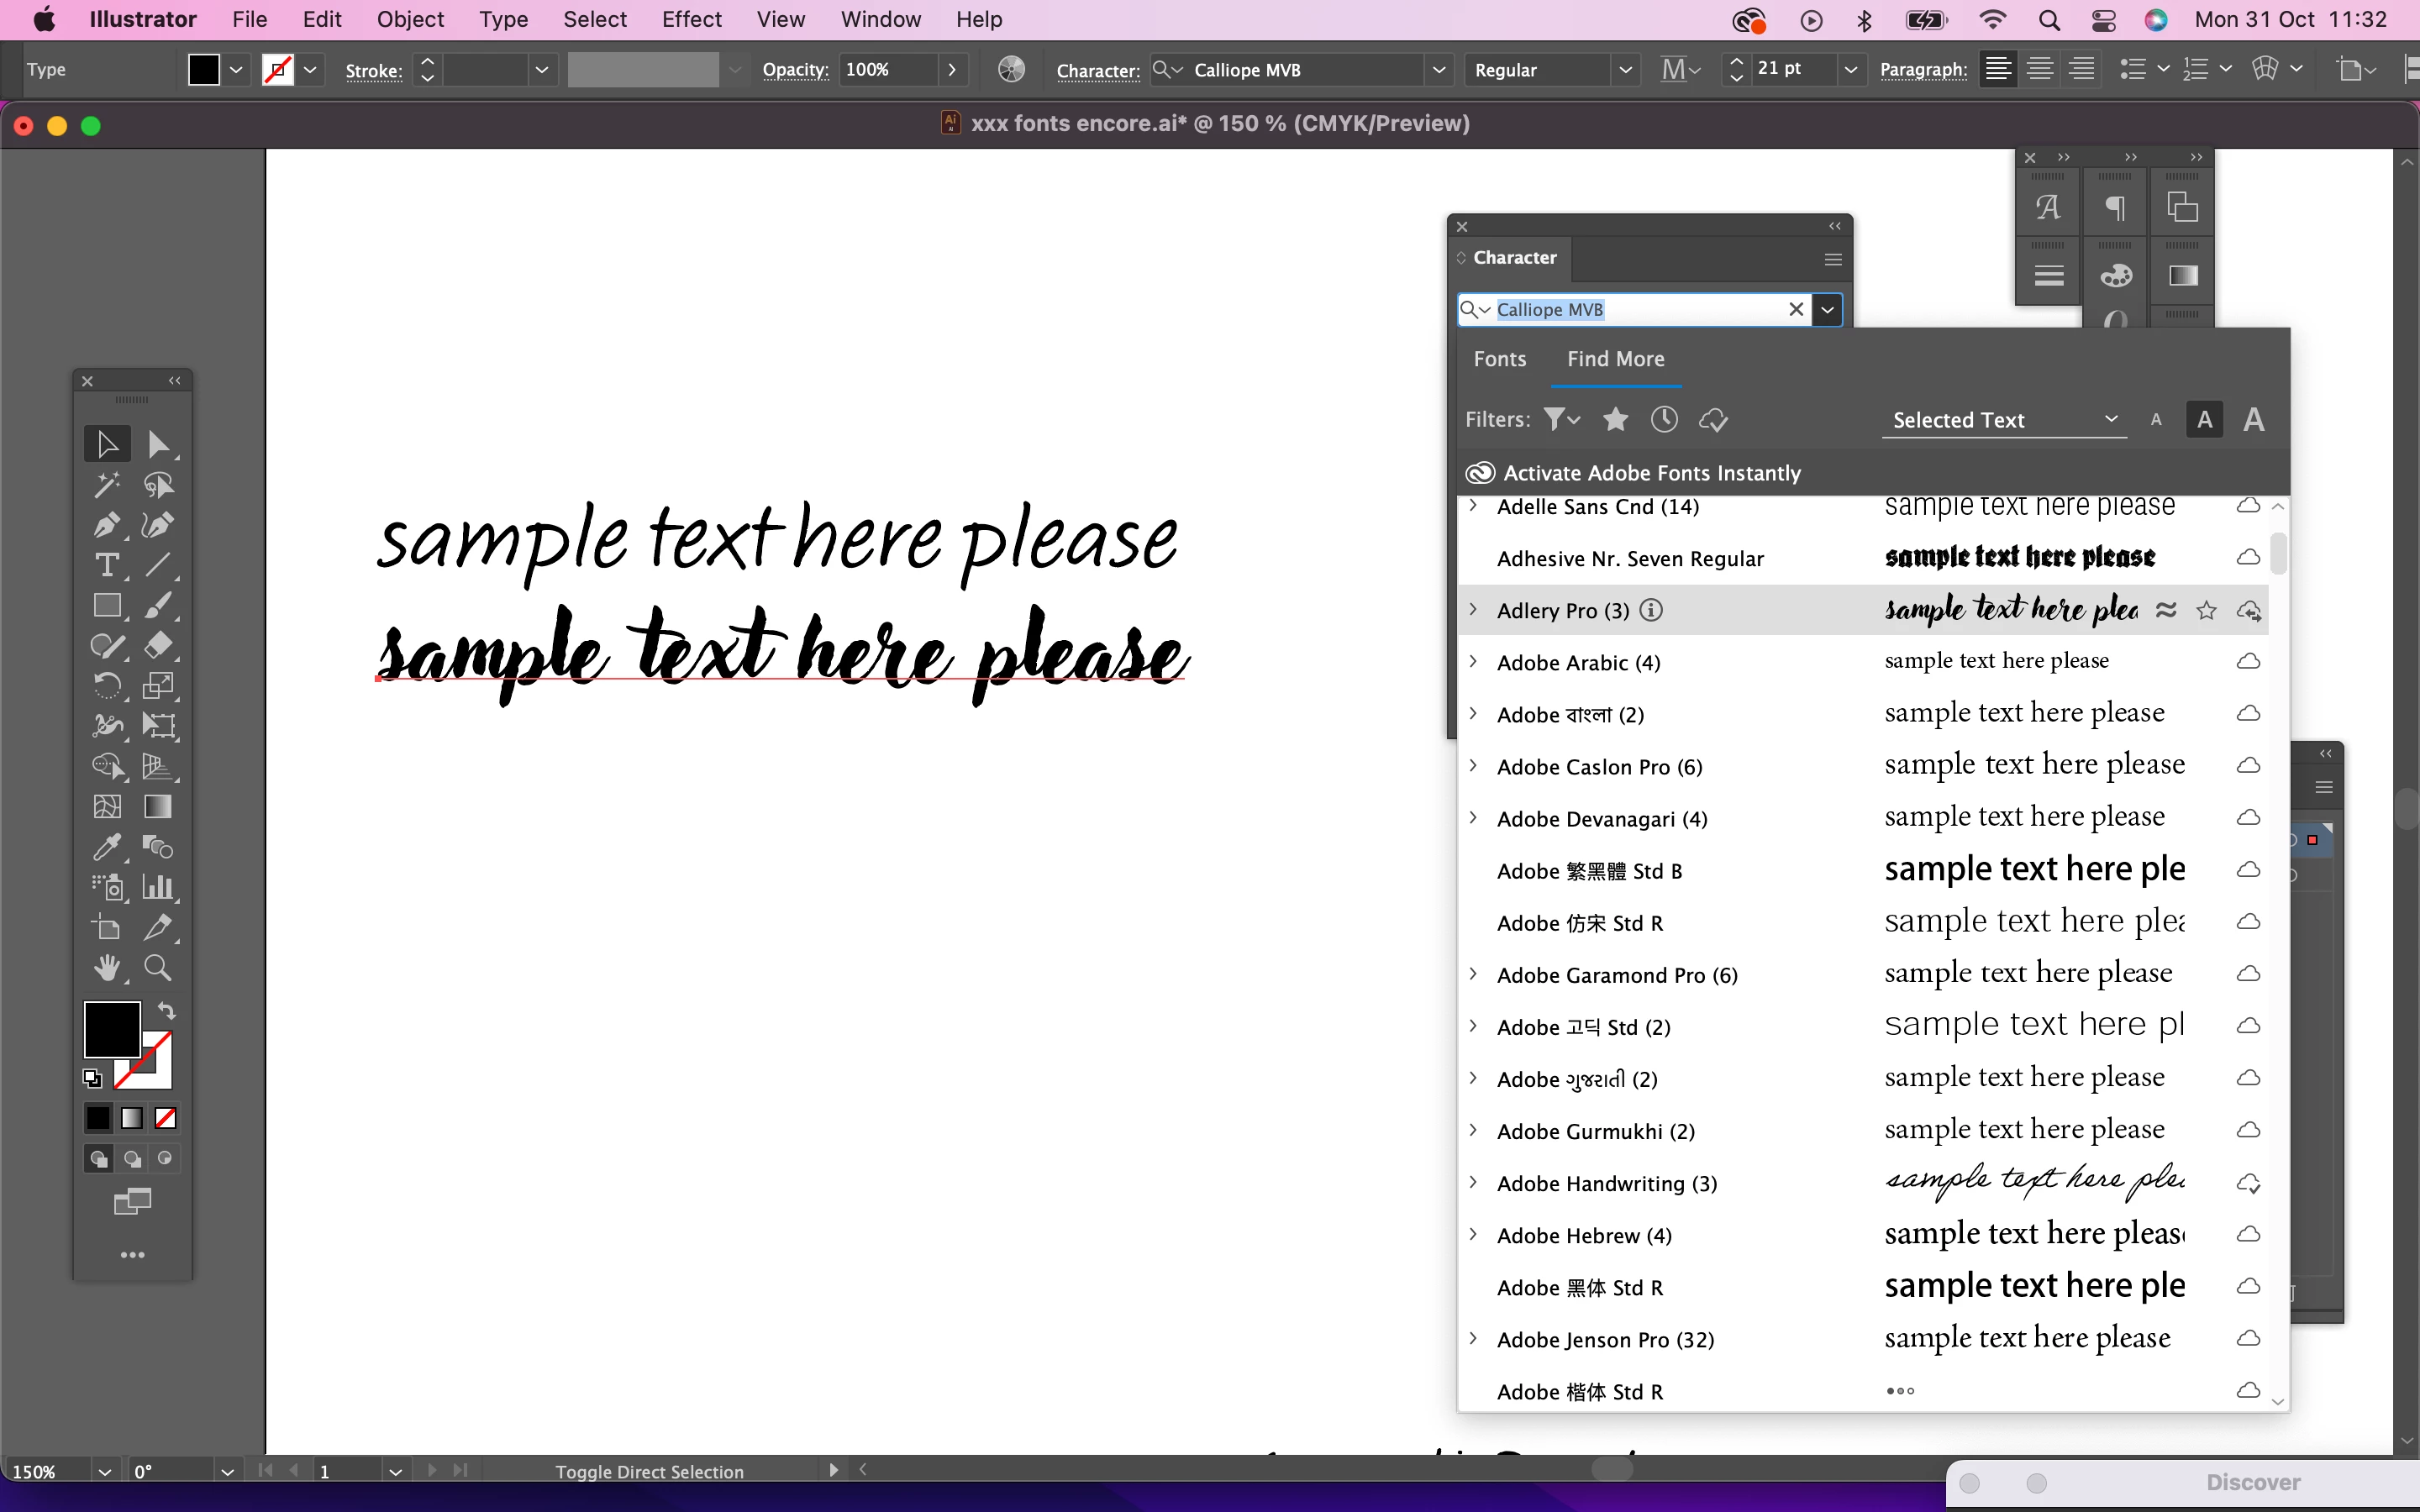
Task: Choose the Hand tool
Action: (107, 967)
